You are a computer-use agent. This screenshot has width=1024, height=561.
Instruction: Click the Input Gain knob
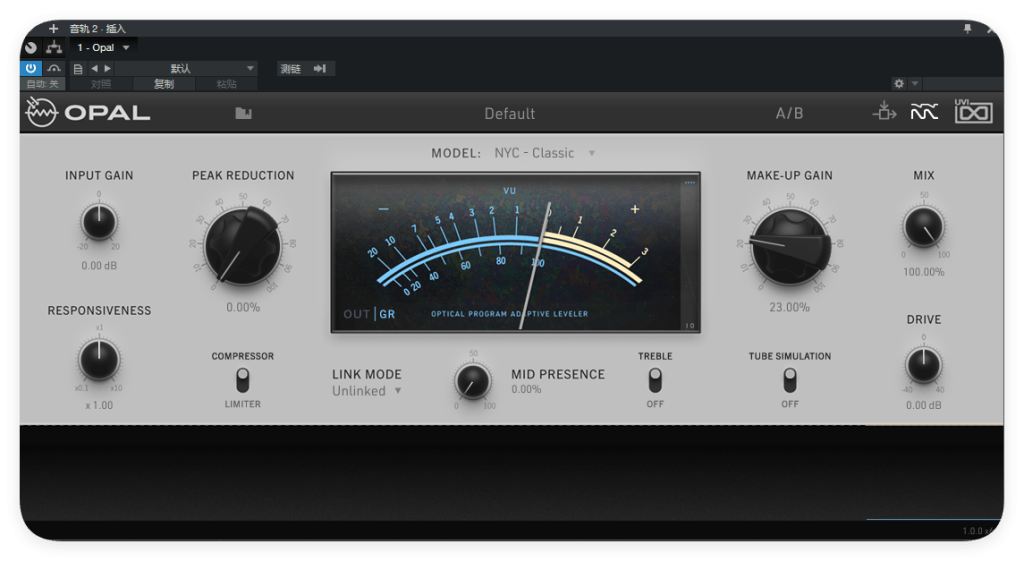[x=99, y=223]
